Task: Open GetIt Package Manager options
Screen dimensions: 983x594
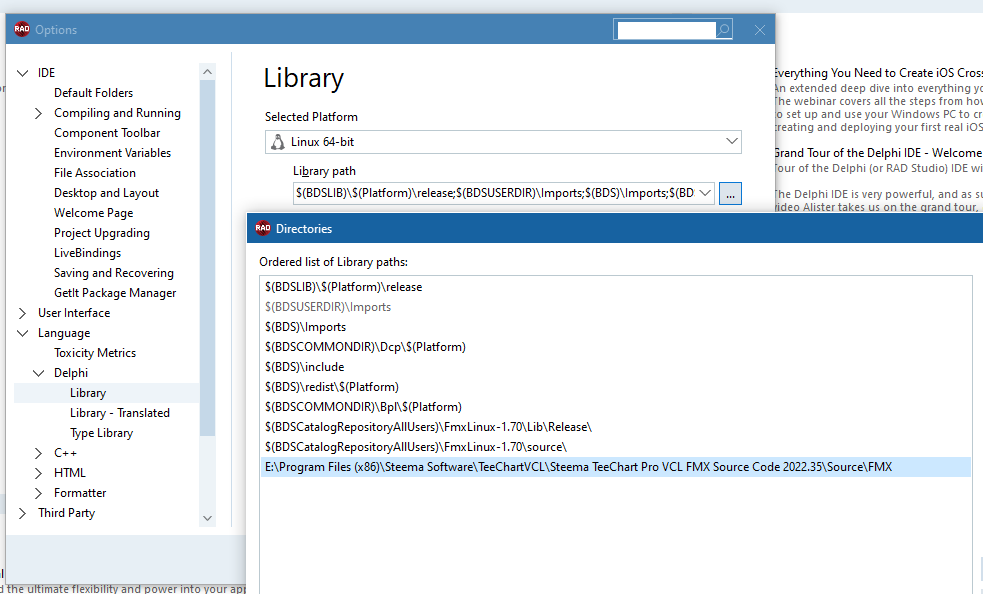Action: pyautogui.click(x=115, y=293)
